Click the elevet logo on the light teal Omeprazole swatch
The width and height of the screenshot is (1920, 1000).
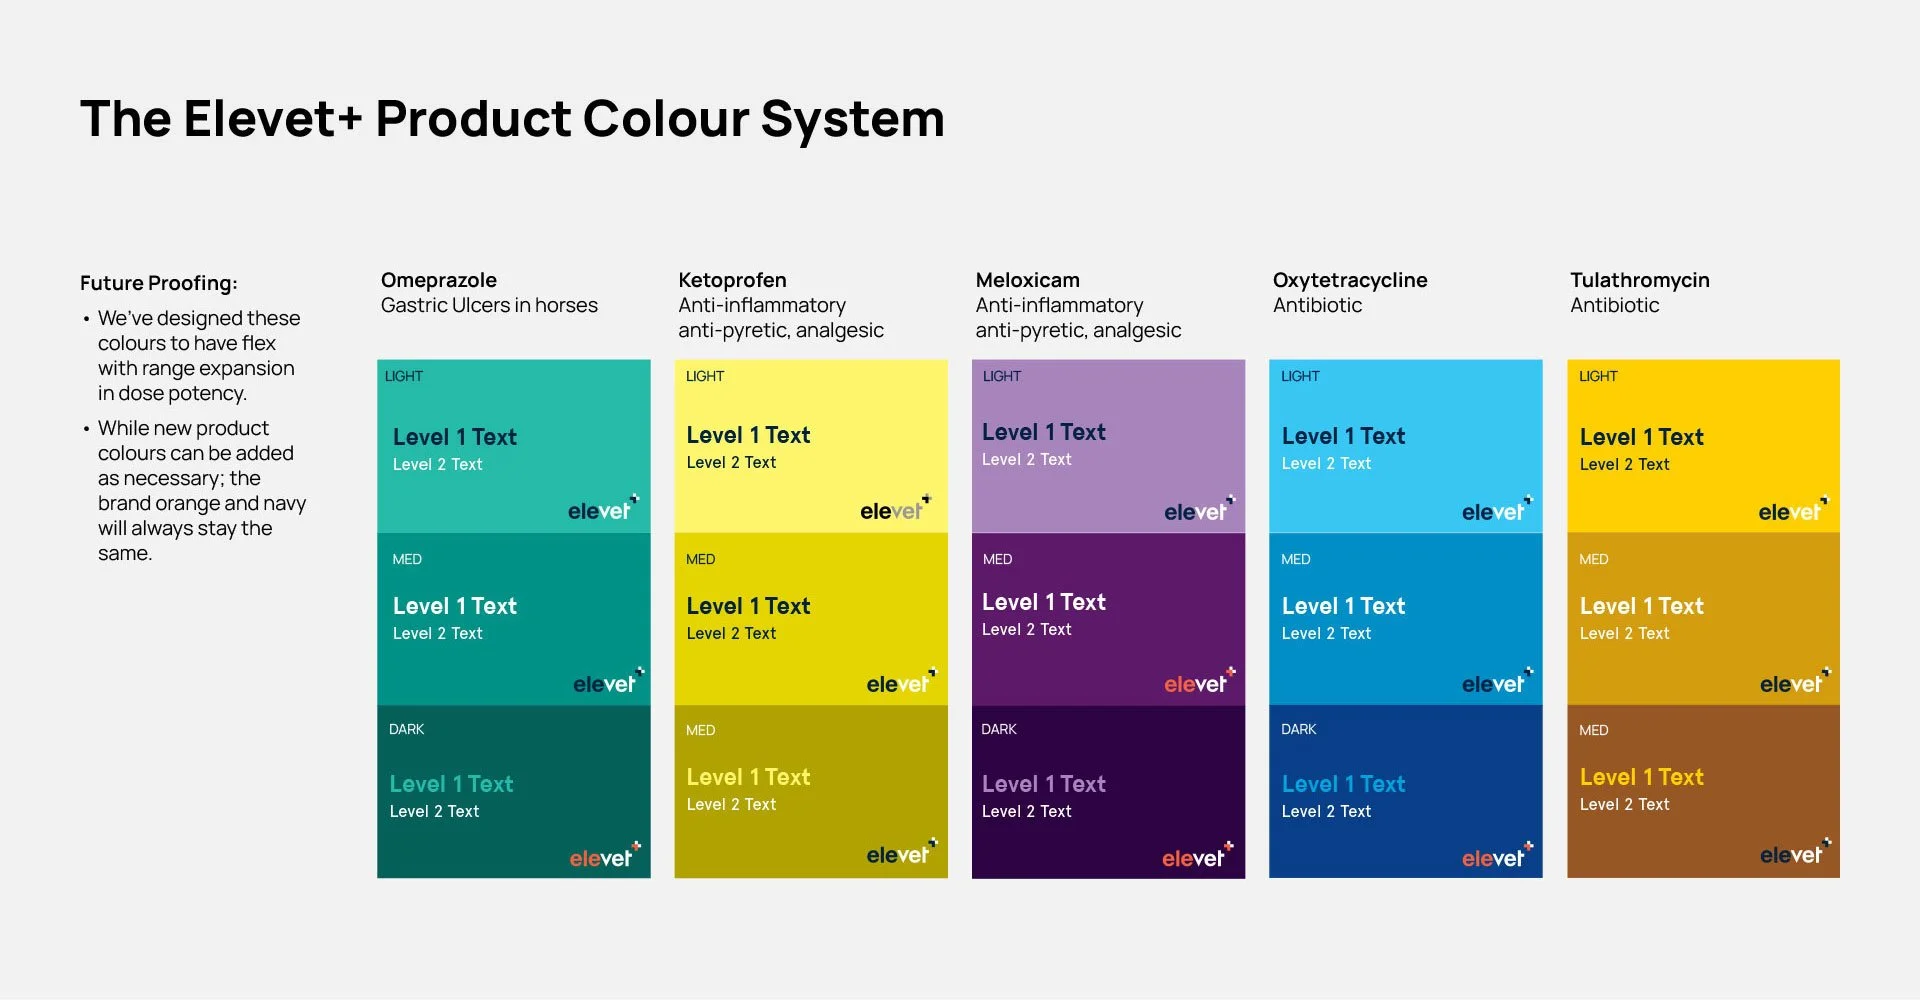(x=603, y=509)
